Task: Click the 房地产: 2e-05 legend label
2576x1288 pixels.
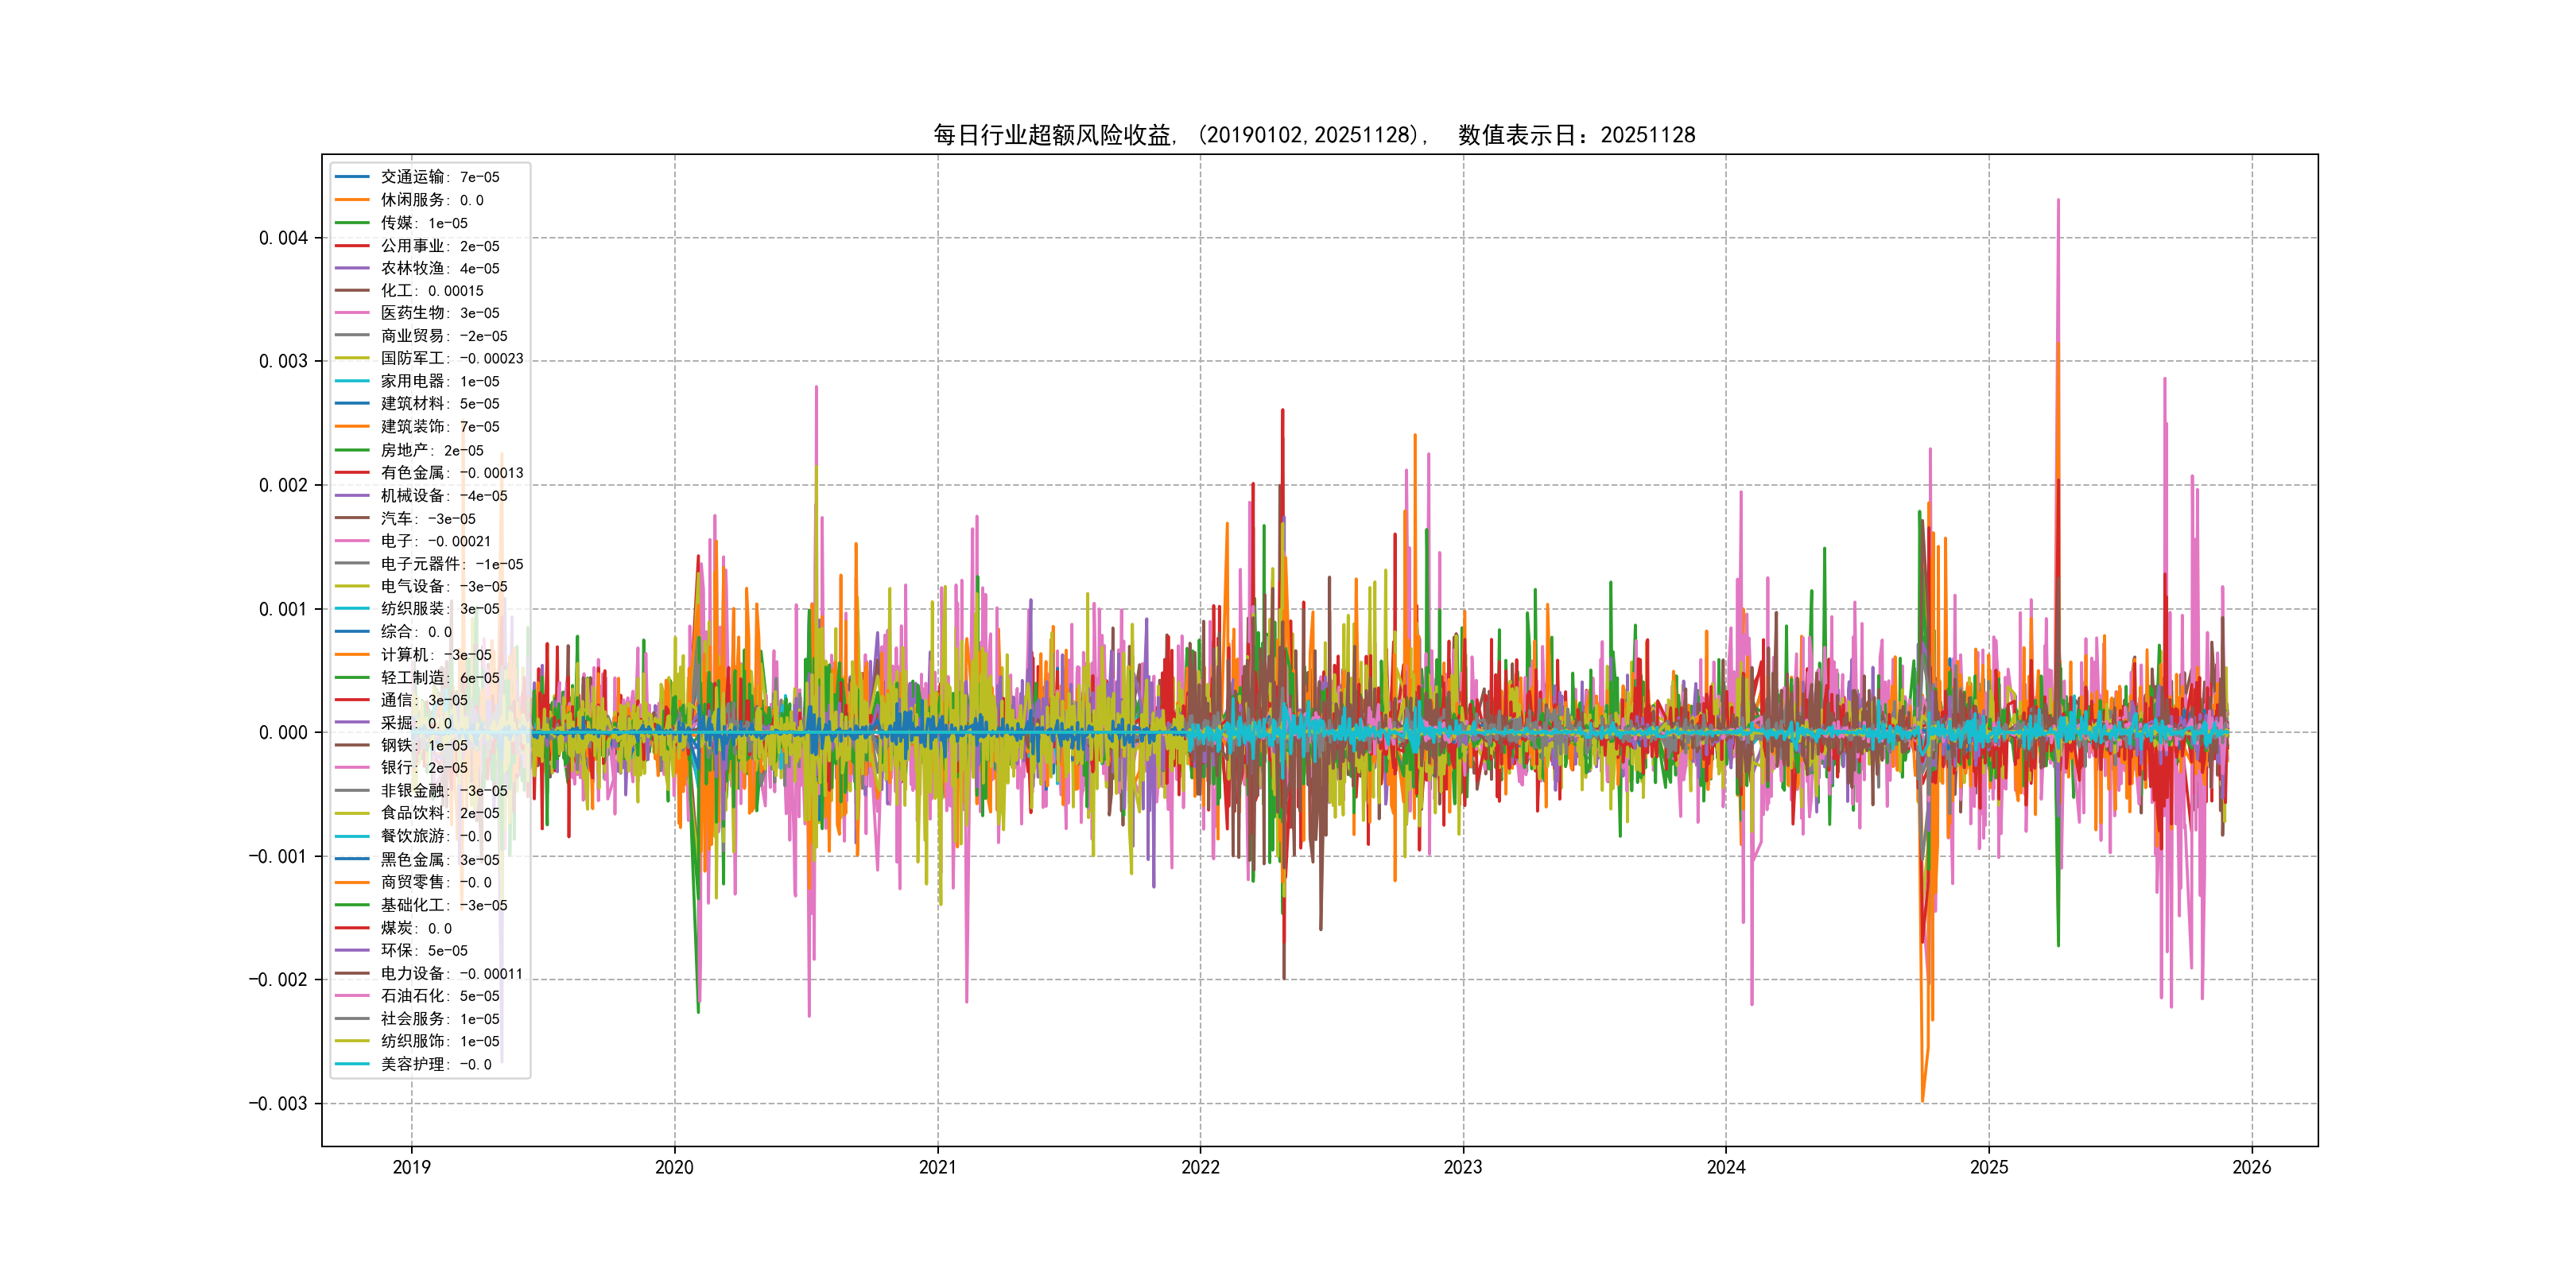Action: (x=431, y=450)
